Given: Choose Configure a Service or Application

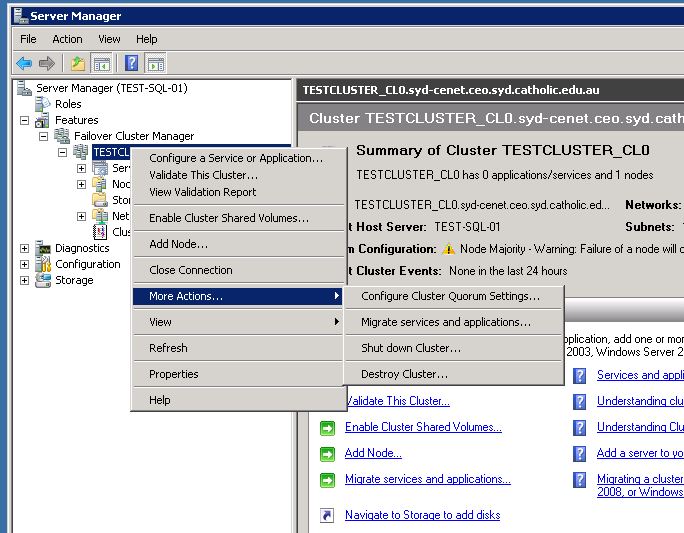Looking at the screenshot, I should click(238, 158).
